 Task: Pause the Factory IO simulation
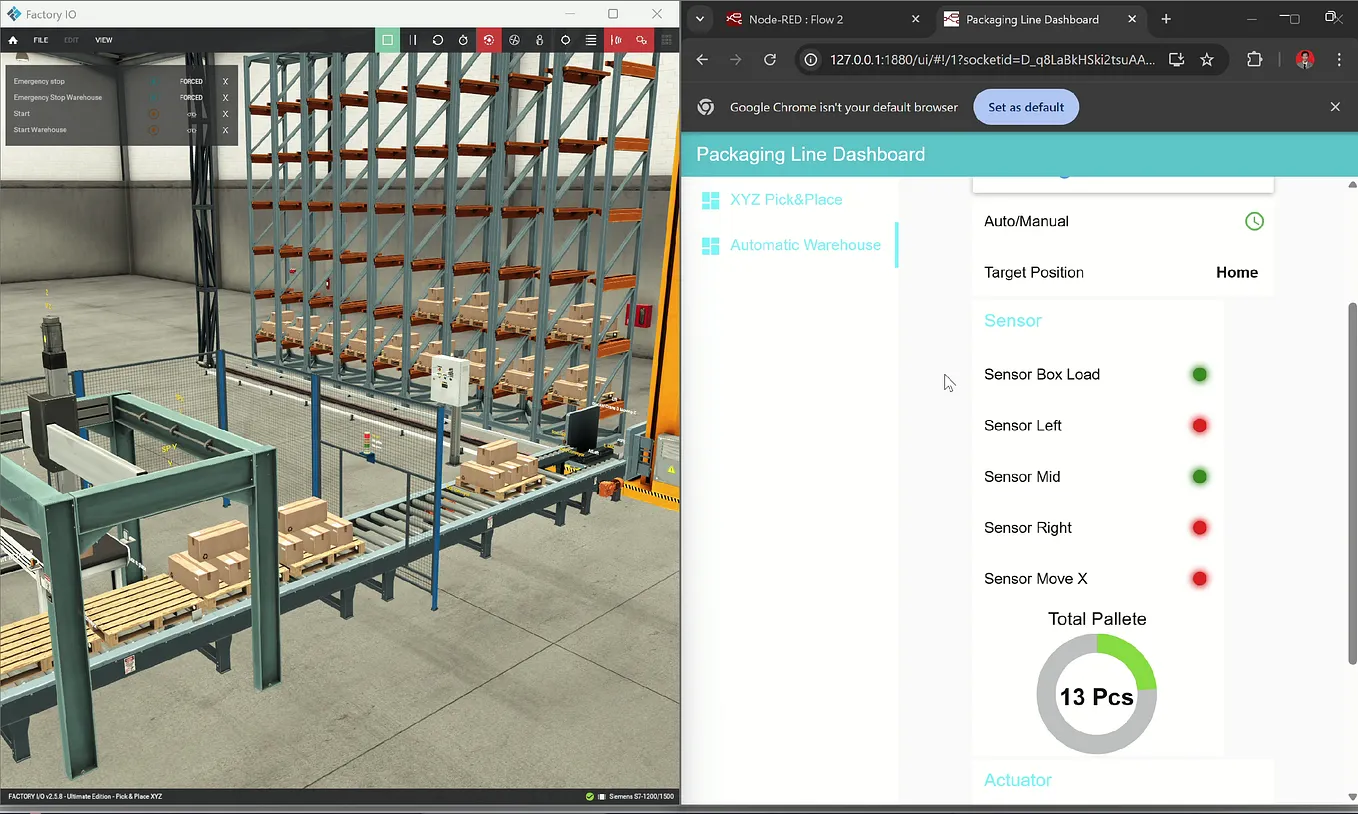tap(413, 40)
